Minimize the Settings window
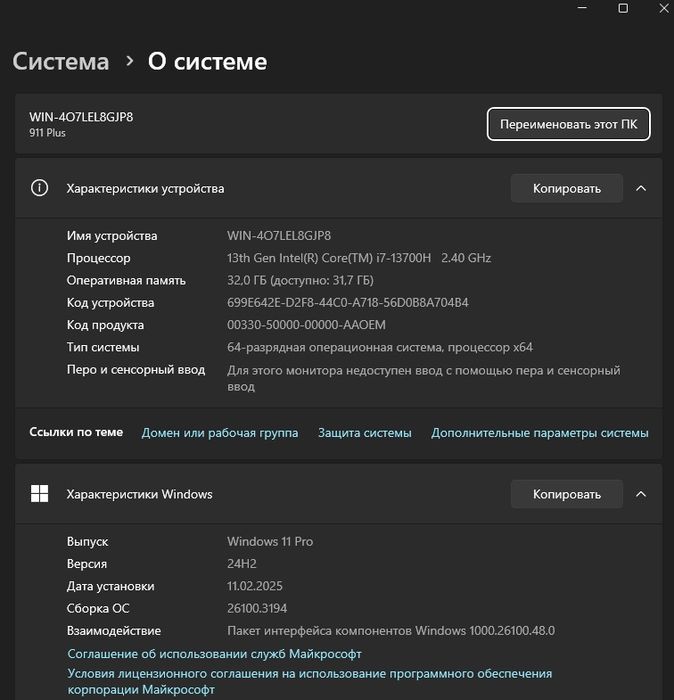The image size is (674, 700). [582, 8]
